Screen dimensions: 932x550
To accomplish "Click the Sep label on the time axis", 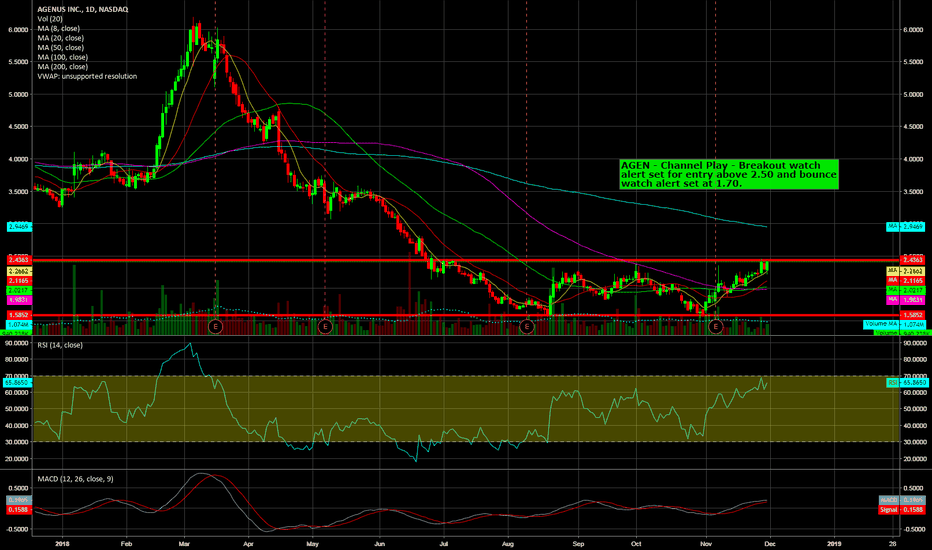I will point(578,543).
